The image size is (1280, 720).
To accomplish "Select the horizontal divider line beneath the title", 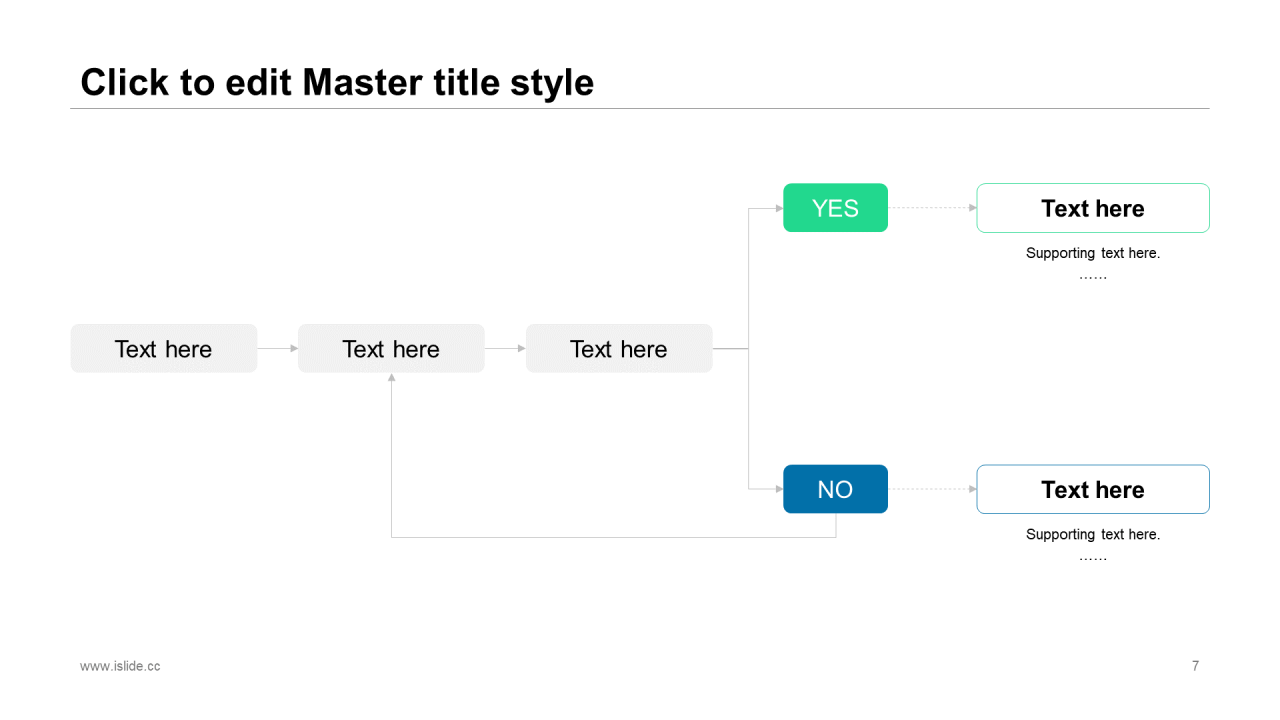I will [x=640, y=108].
